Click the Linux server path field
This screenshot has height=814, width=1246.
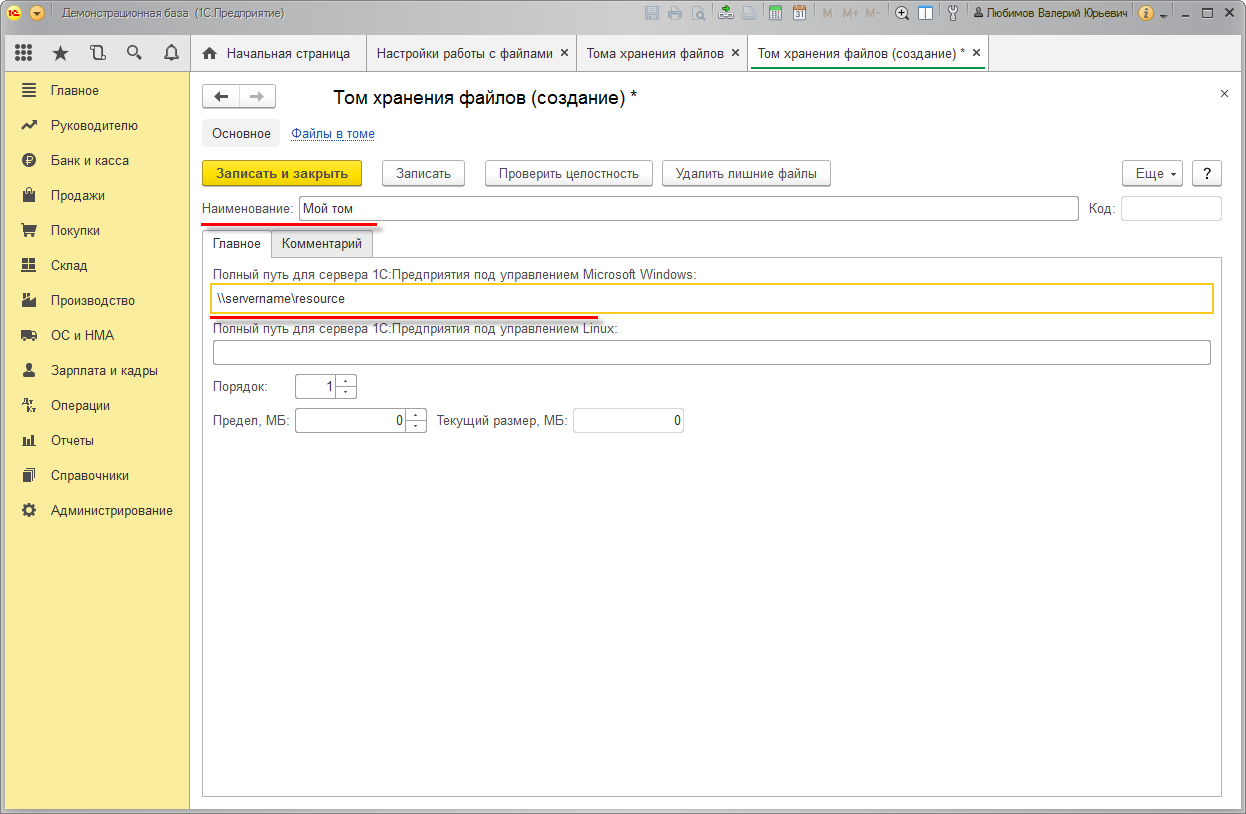click(712, 353)
